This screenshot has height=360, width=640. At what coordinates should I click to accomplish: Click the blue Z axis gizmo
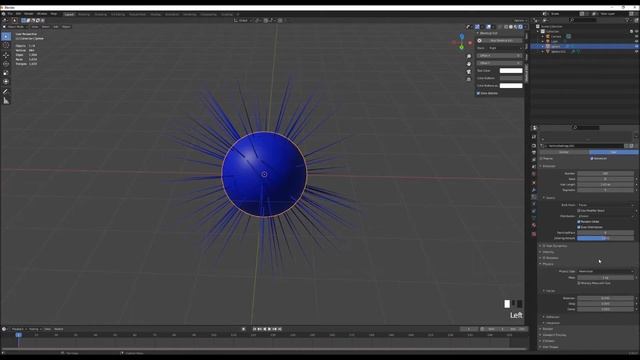point(462,37)
